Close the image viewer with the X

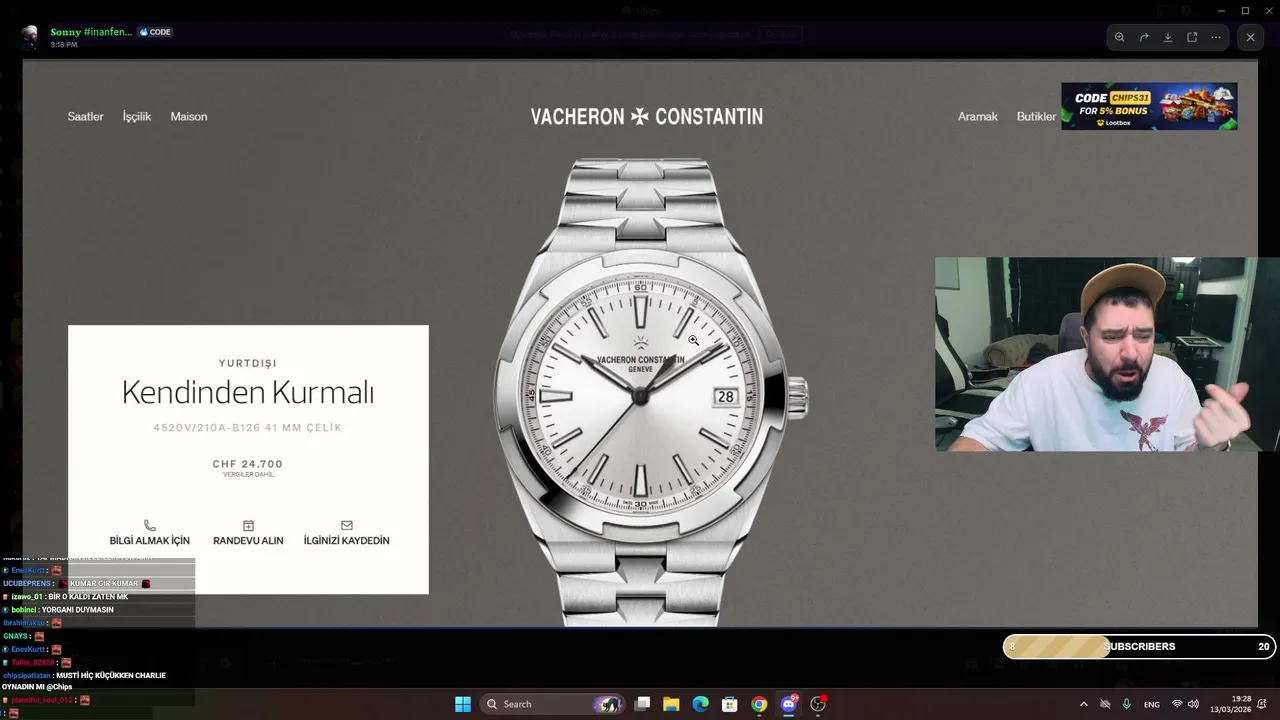point(1250,37)
